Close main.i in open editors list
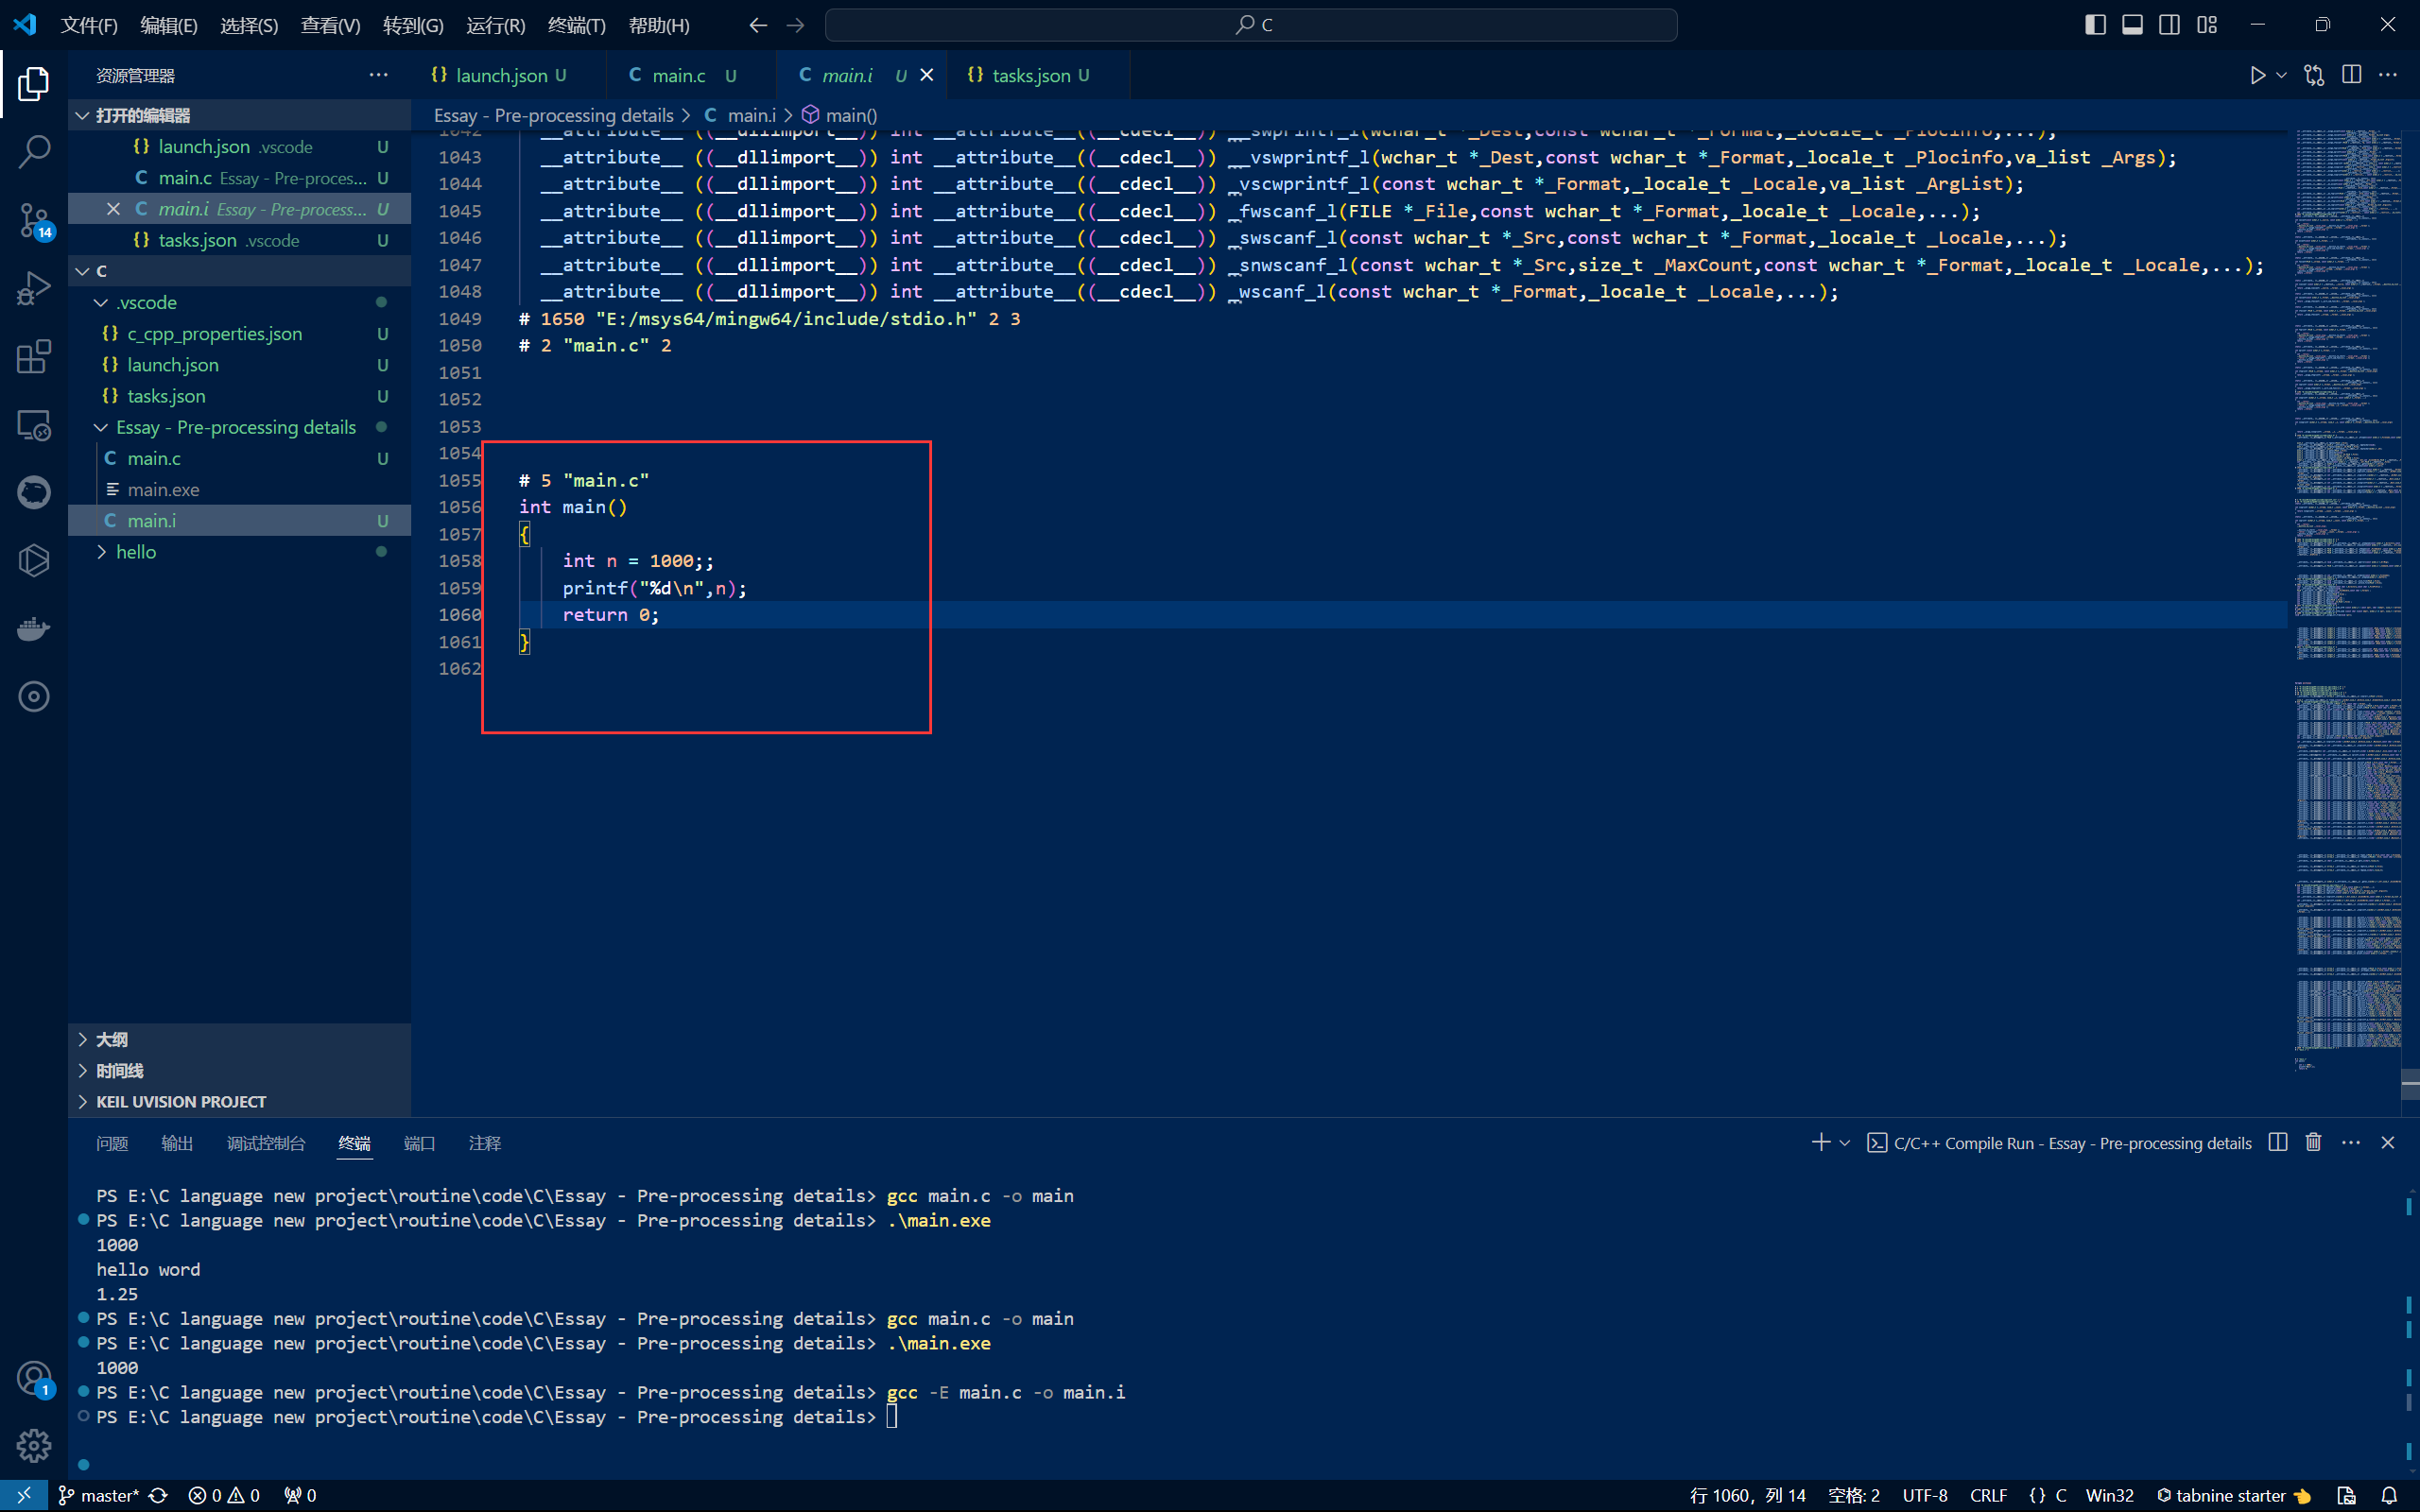Image resolution: width=2420 pixels, height=1512 pixels. [113, 209]
